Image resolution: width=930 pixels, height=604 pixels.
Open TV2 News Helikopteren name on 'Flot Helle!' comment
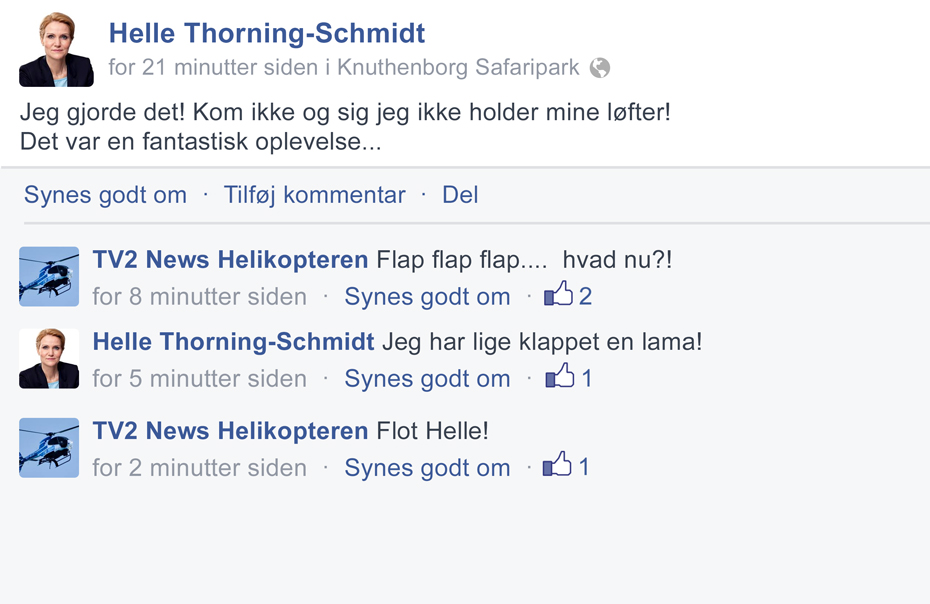click(231, 431)
